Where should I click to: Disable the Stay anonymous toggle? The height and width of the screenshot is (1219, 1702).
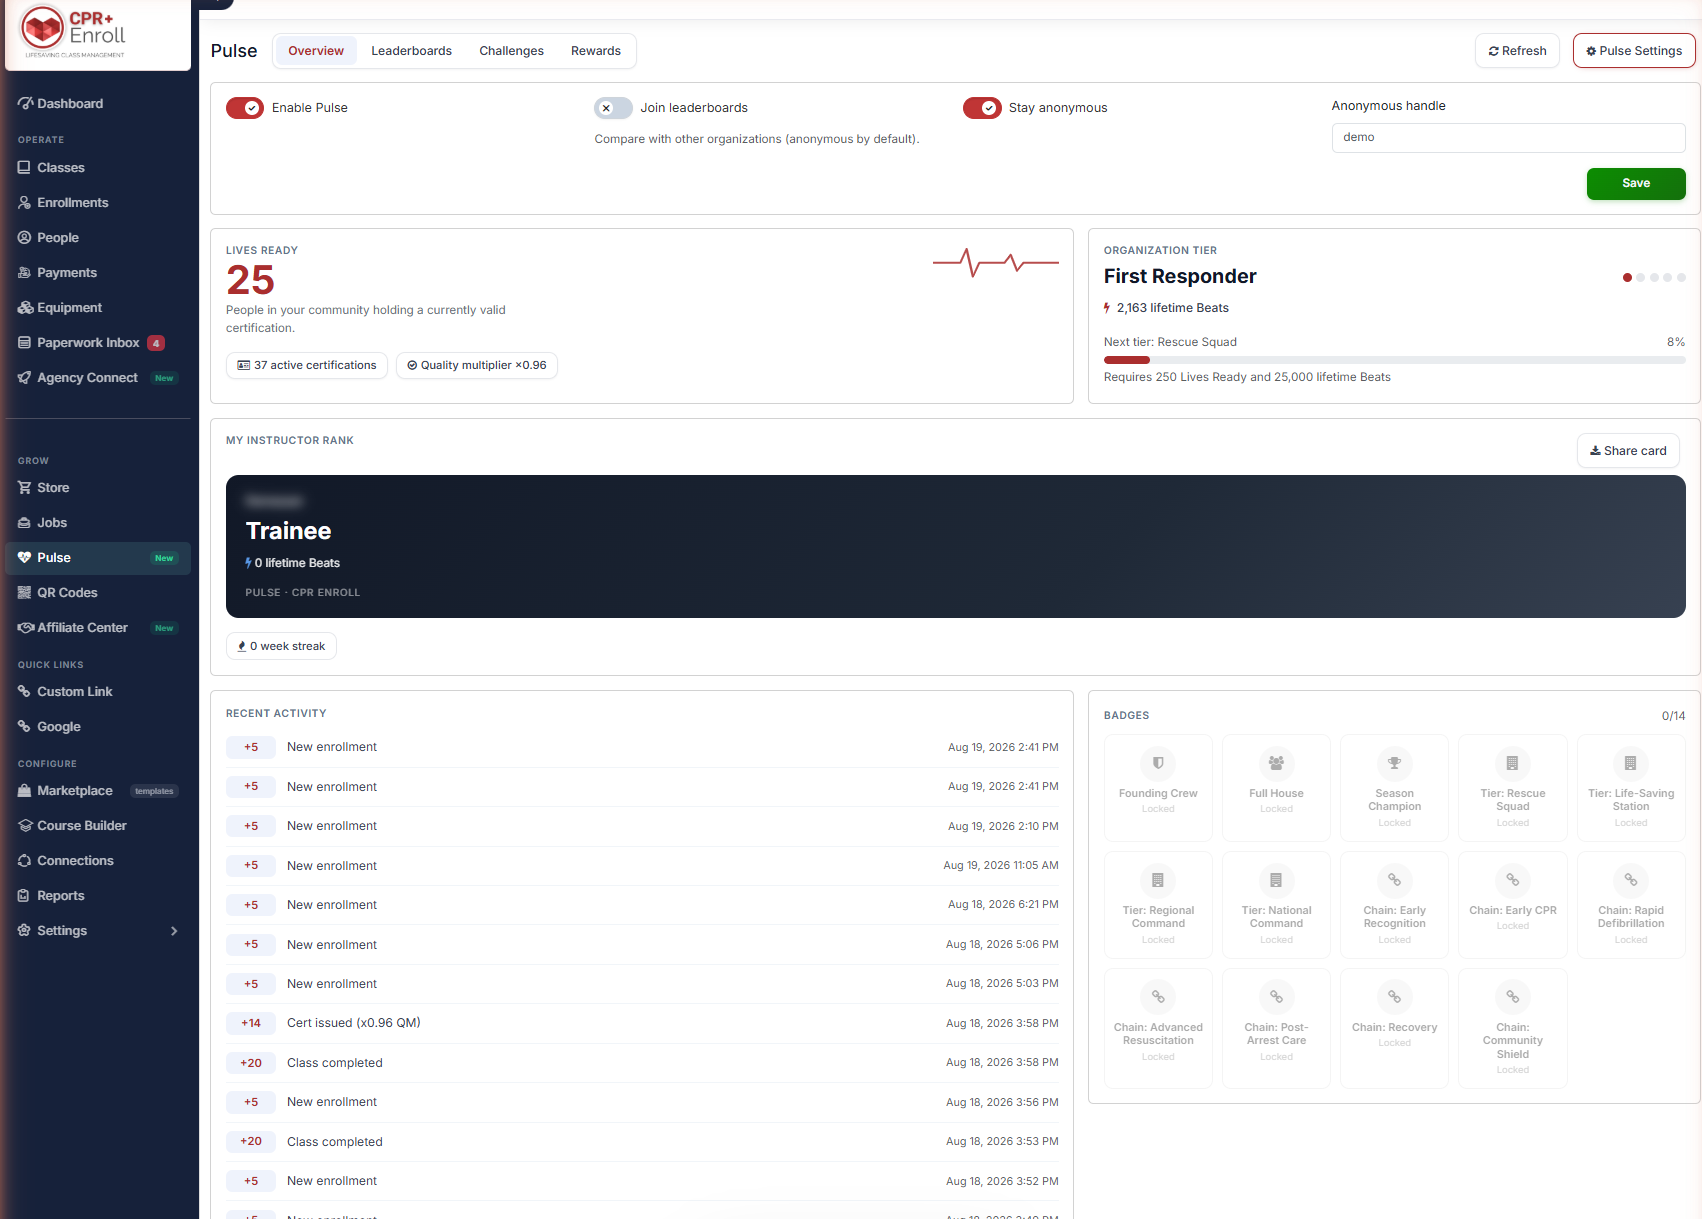click(982, 108)
